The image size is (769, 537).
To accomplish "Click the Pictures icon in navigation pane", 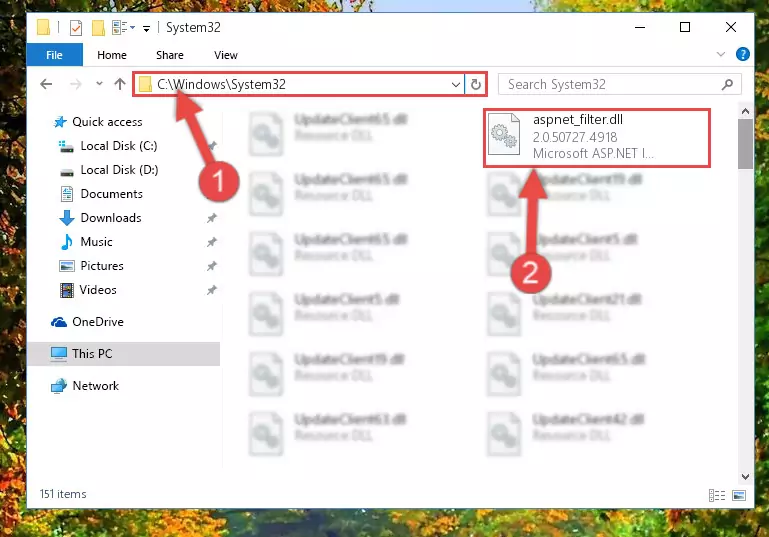I will point(67,266).
